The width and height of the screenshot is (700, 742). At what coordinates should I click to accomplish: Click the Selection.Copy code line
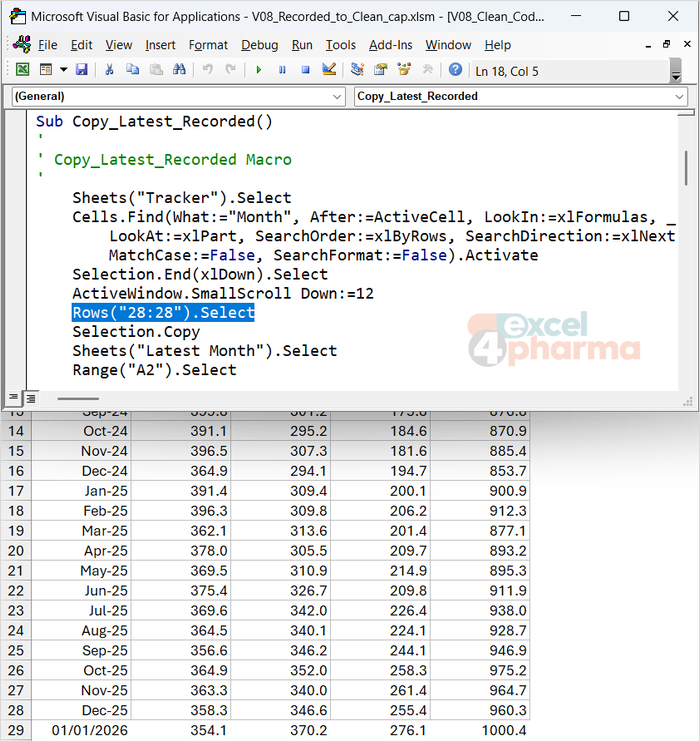[x=136, y=332]
